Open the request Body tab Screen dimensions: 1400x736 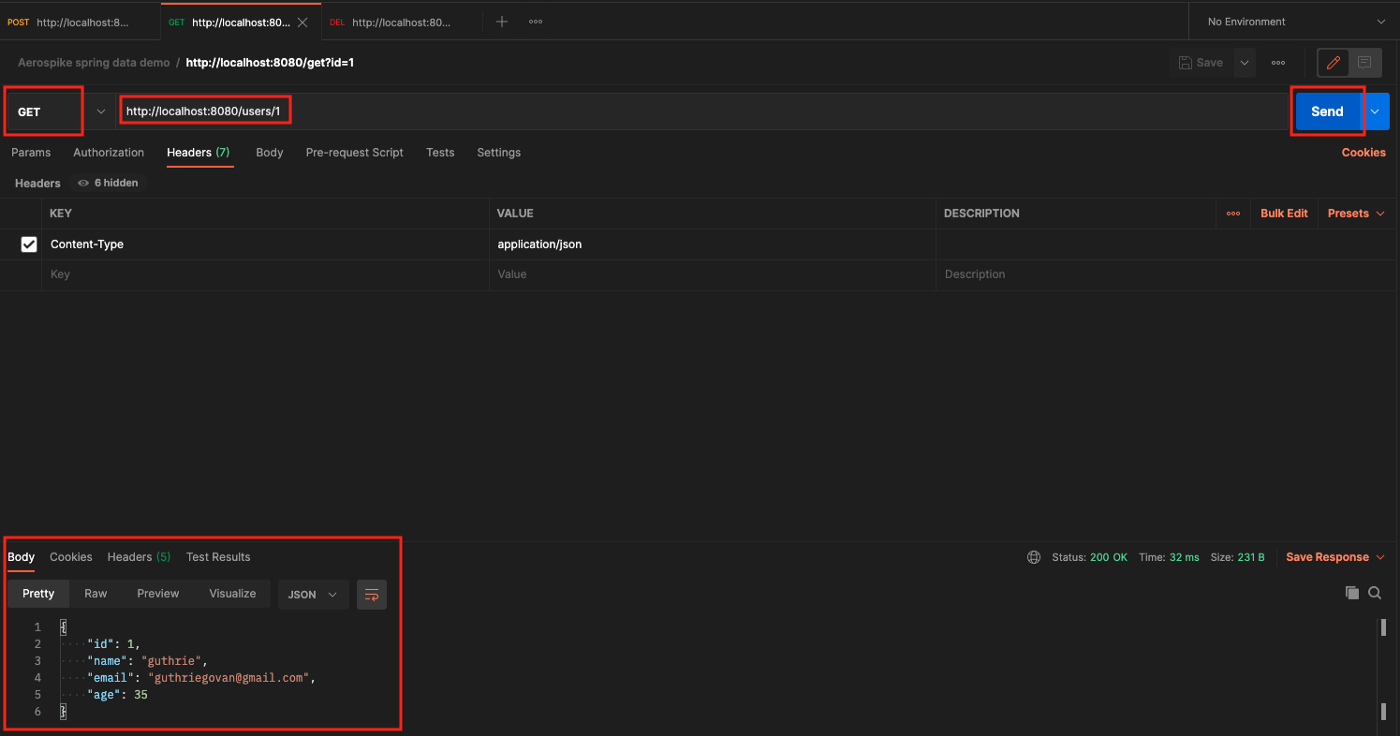[269, 153]
